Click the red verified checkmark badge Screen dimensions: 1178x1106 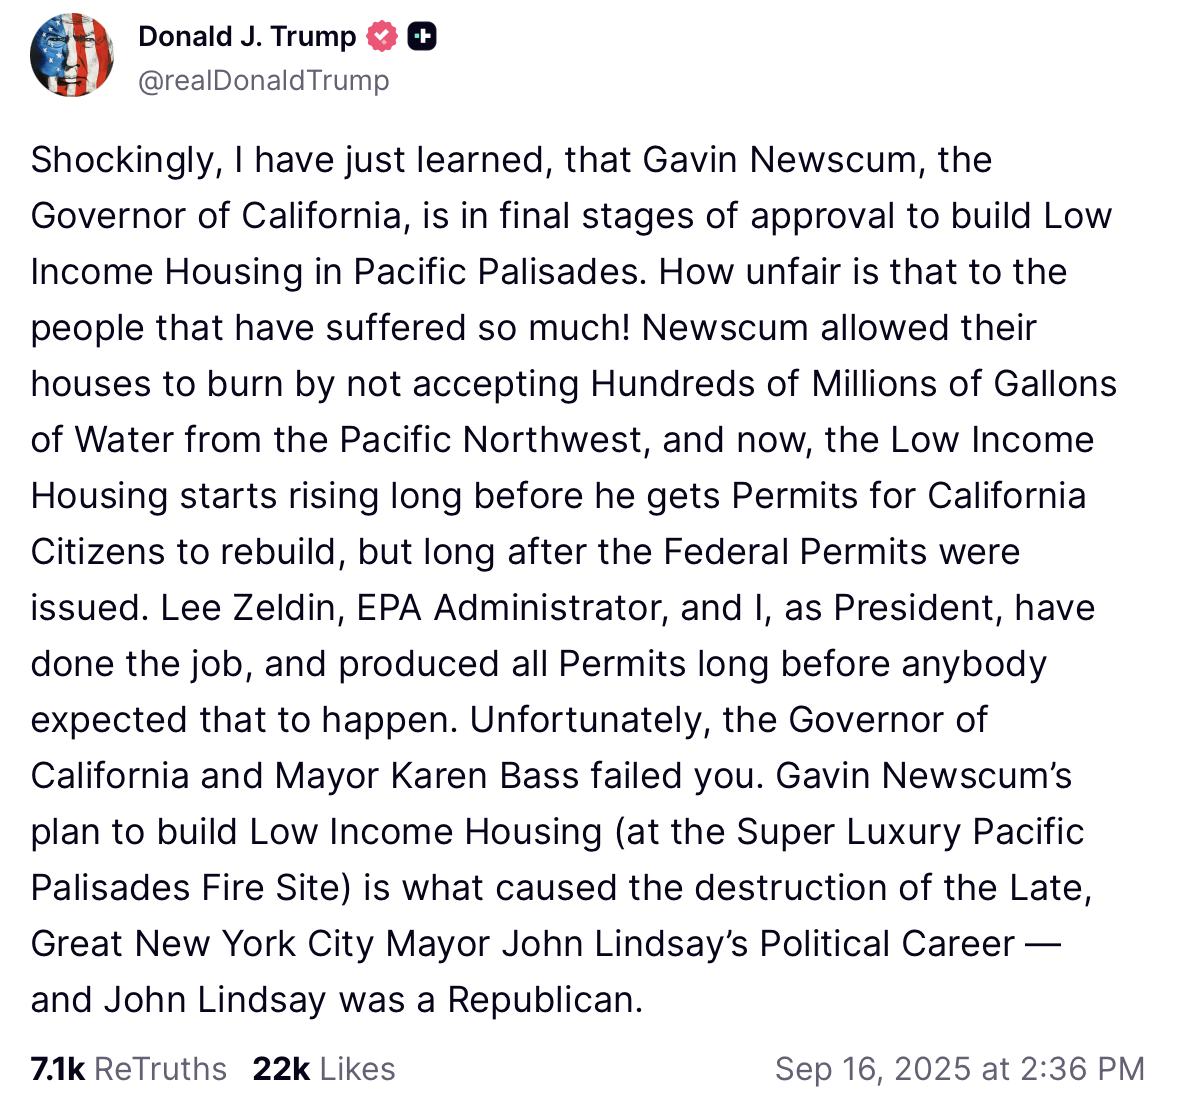(x=382, y=36)
